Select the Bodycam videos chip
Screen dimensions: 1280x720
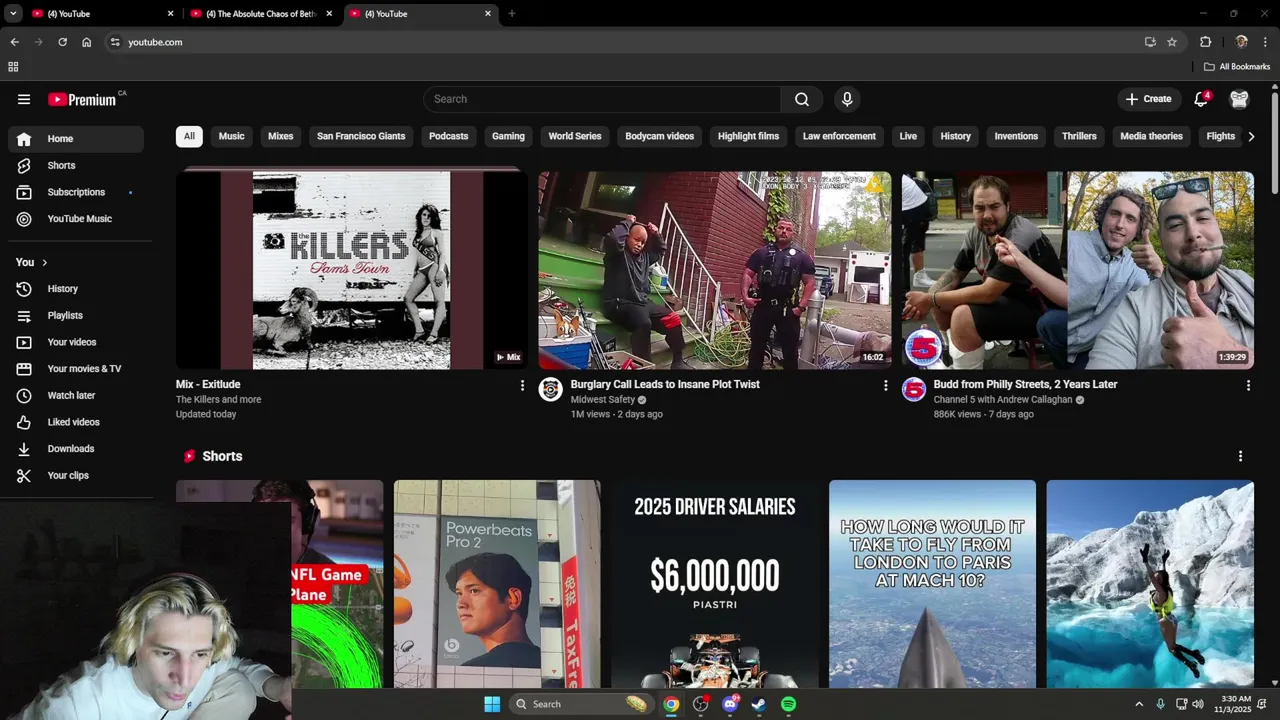point(659,136)
